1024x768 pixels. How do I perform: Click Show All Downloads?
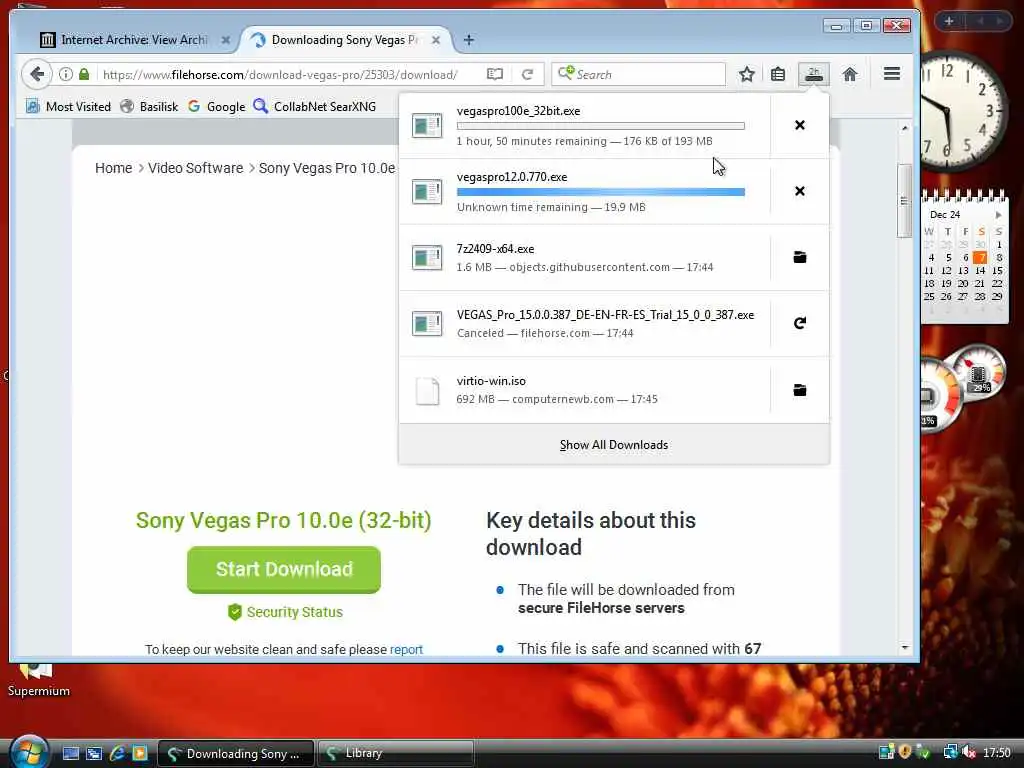pos(614,445)
